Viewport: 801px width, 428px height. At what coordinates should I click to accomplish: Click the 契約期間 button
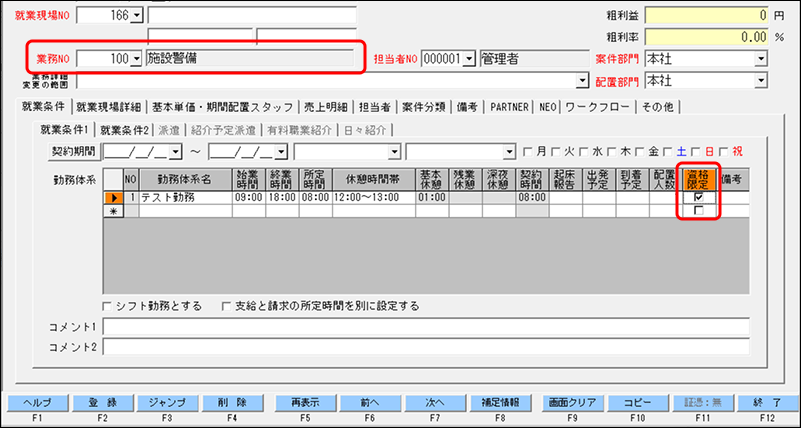[x=74, y=152]
